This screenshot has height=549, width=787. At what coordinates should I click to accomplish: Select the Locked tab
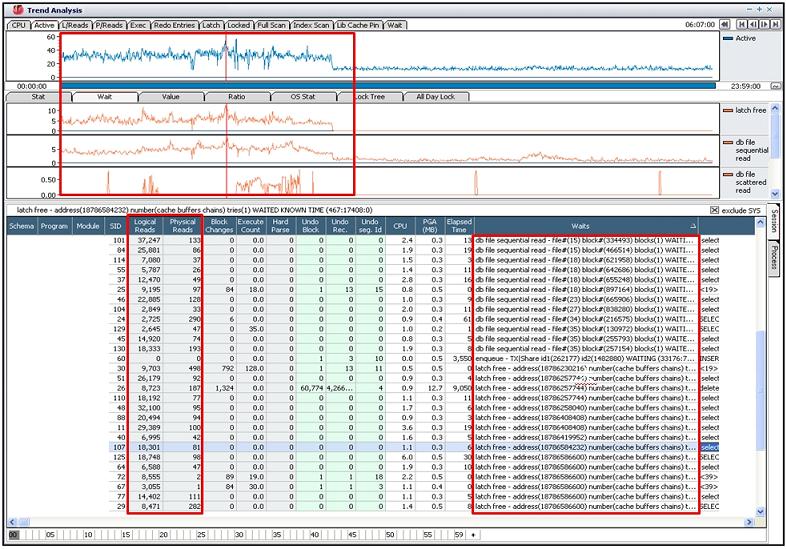coord(238,25)
